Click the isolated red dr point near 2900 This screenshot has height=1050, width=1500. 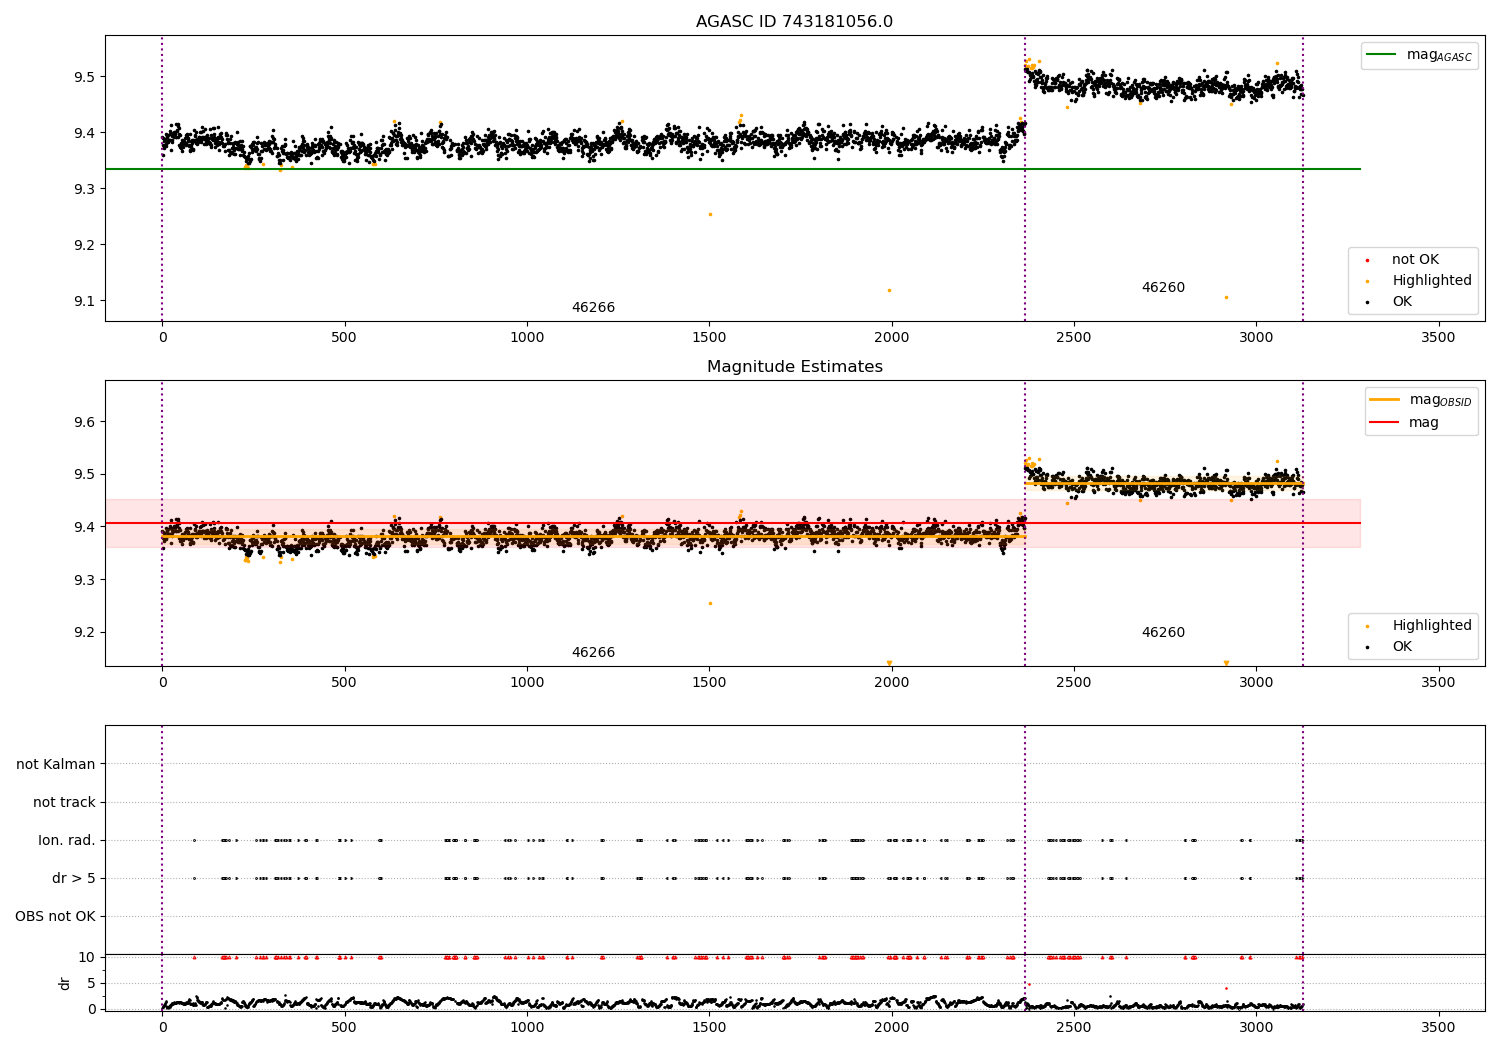(1226, 988)
